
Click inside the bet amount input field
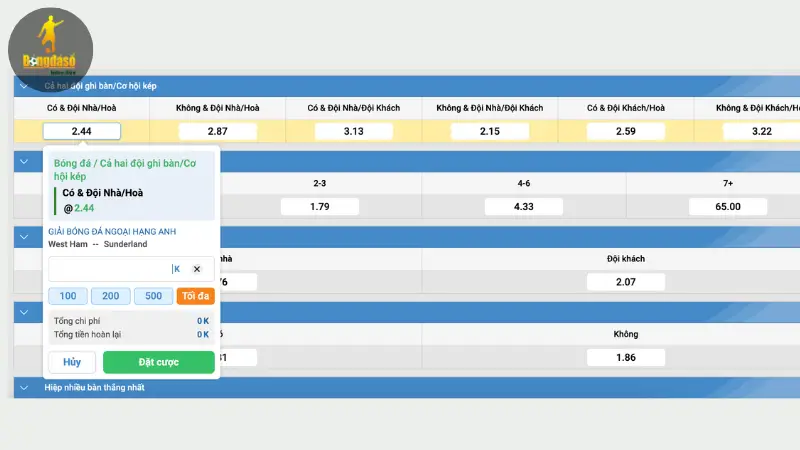(110, 269)
